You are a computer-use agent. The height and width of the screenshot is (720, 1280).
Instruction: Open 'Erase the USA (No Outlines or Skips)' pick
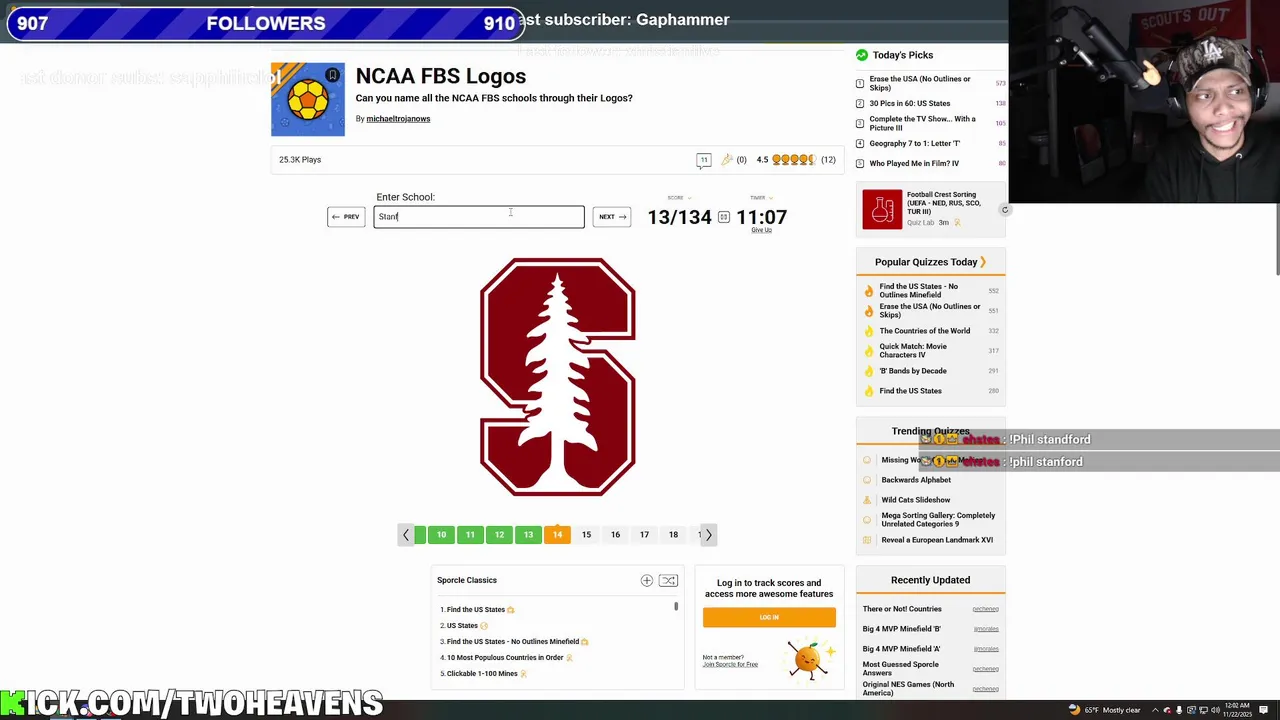(x=920, y=83)
